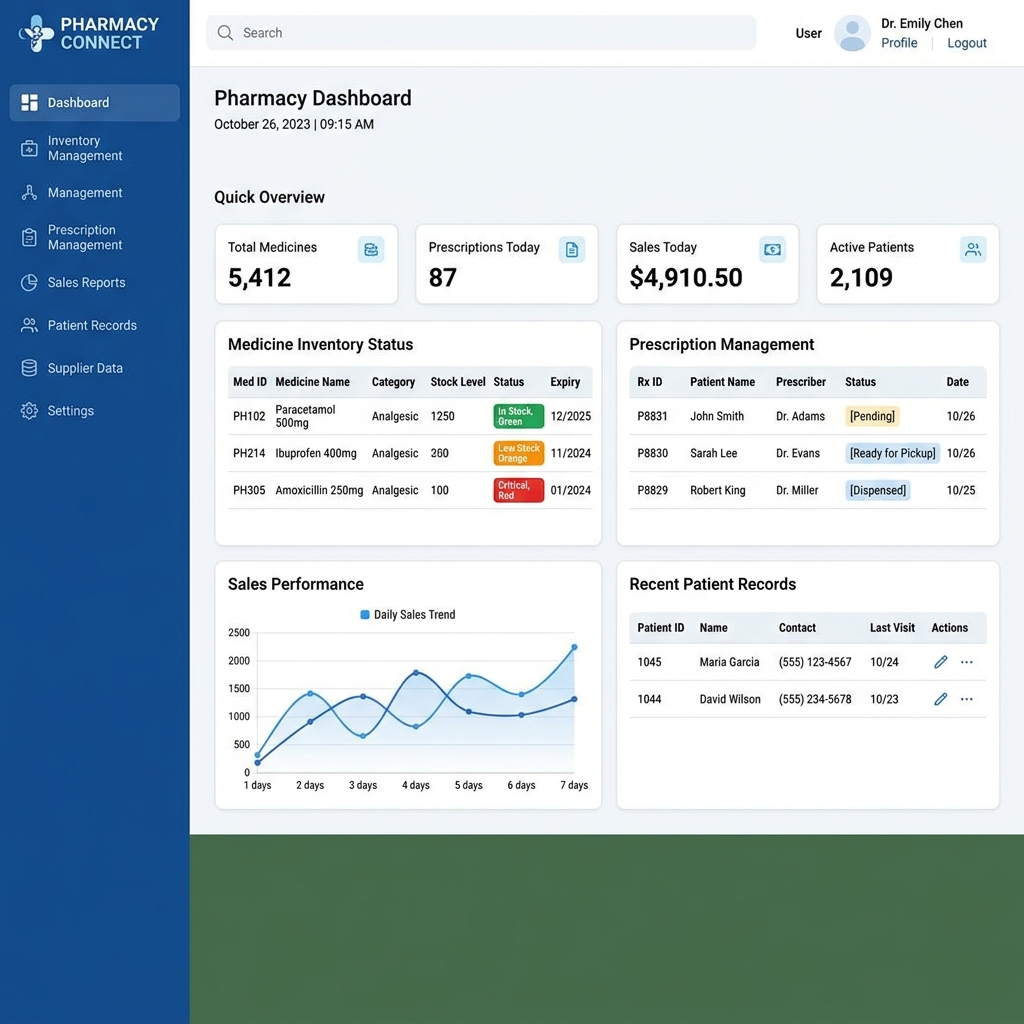Open more options for Maria Garcia
1024x1024 pixels.
coord(967,662)
